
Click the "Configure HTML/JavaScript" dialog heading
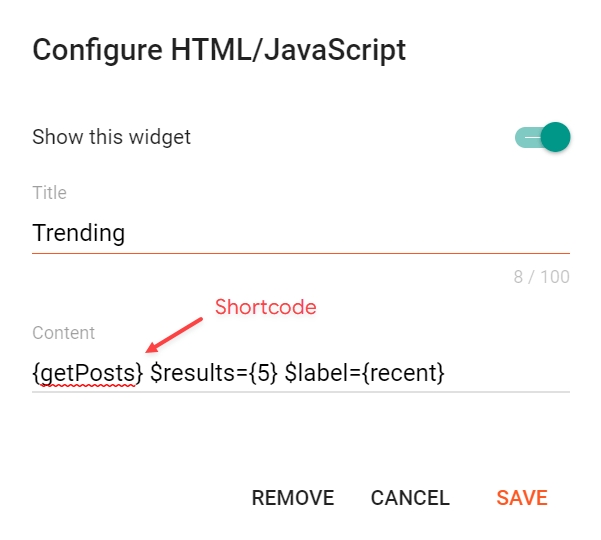[x=219, y=51]
